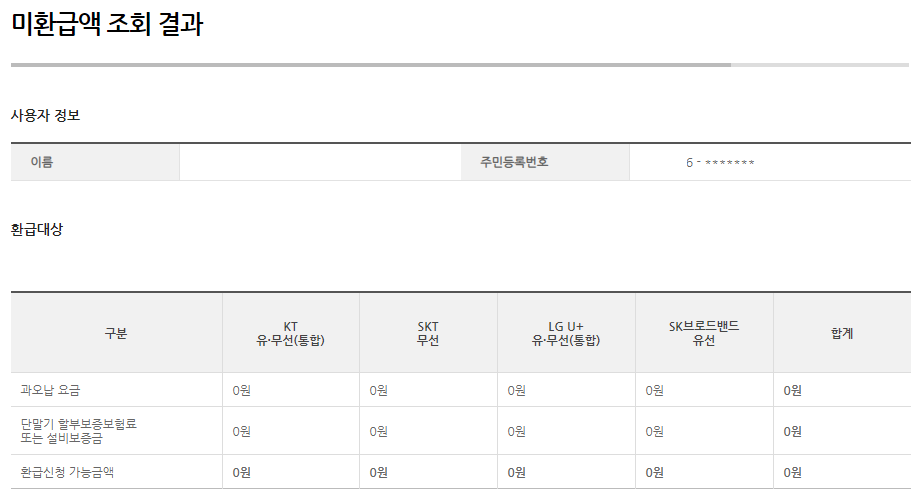
Task: Click KT amount in 단말기 할부보증보험료 row
Action: coord(241,432)
